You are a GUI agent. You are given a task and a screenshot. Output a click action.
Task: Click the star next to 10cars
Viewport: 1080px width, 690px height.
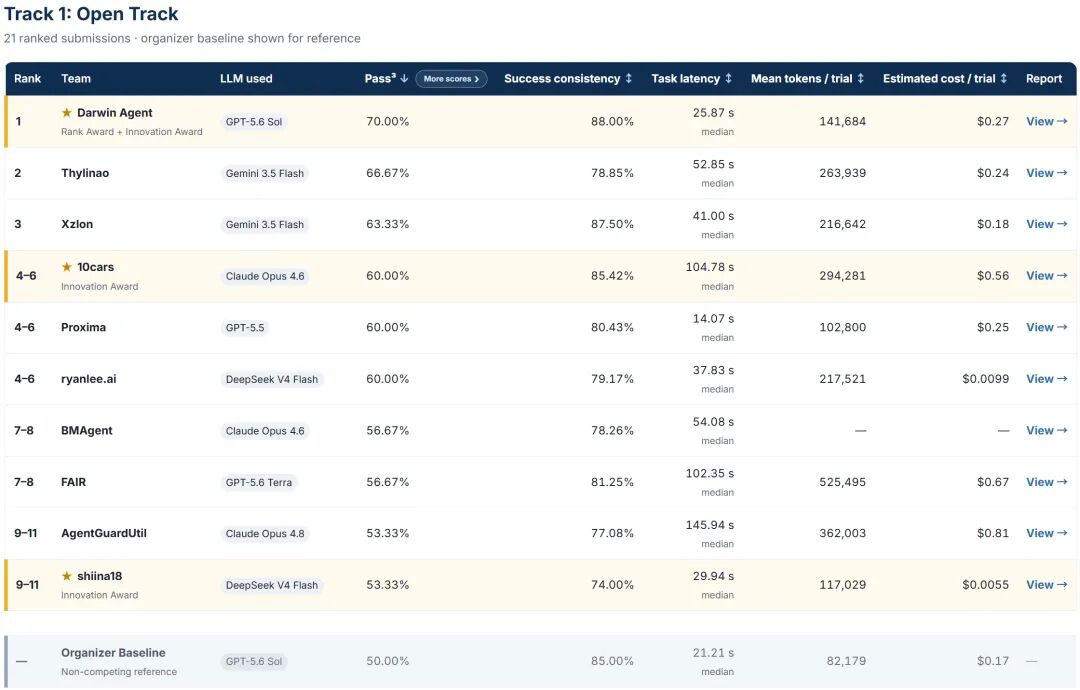click(x=67, y=266)
